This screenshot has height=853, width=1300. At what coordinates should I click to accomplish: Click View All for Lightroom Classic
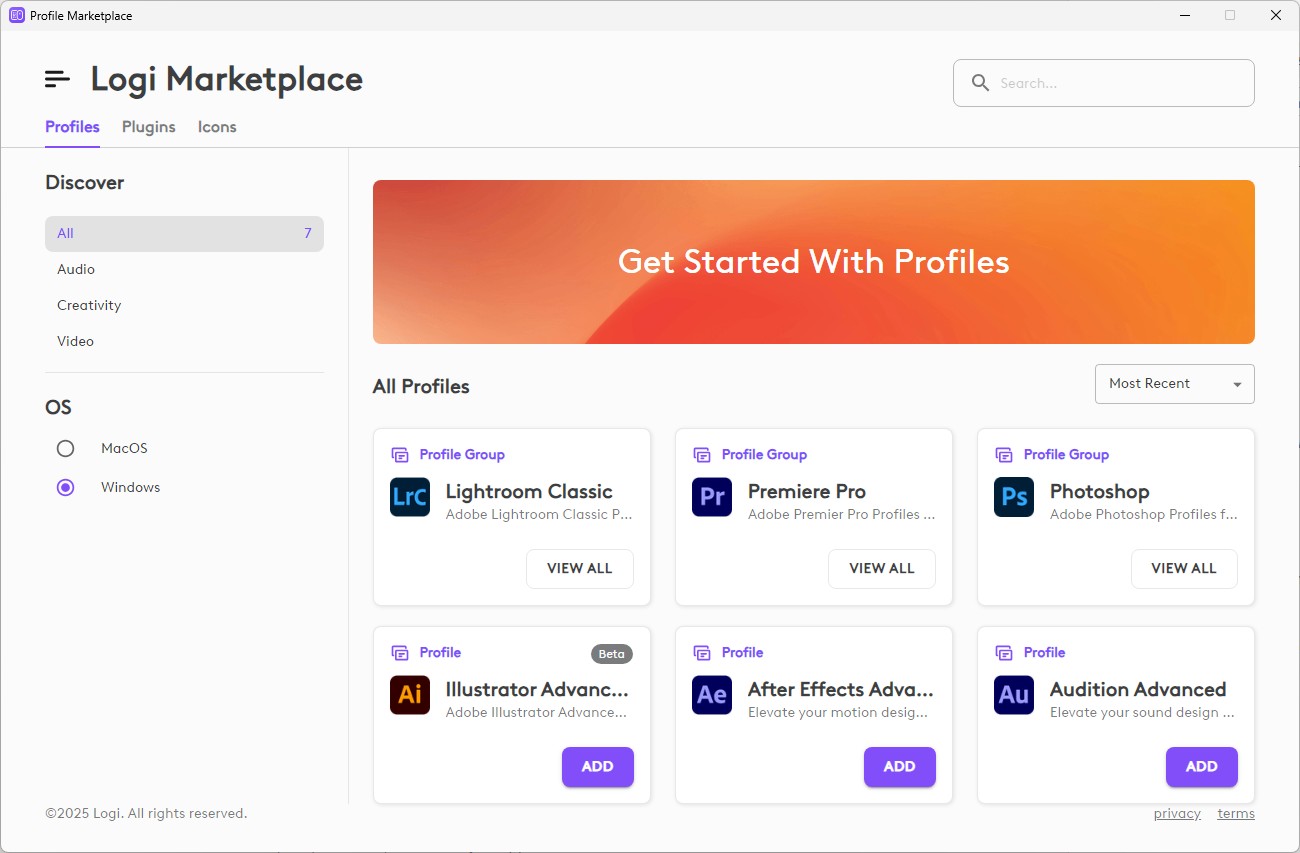pos(579,568)
